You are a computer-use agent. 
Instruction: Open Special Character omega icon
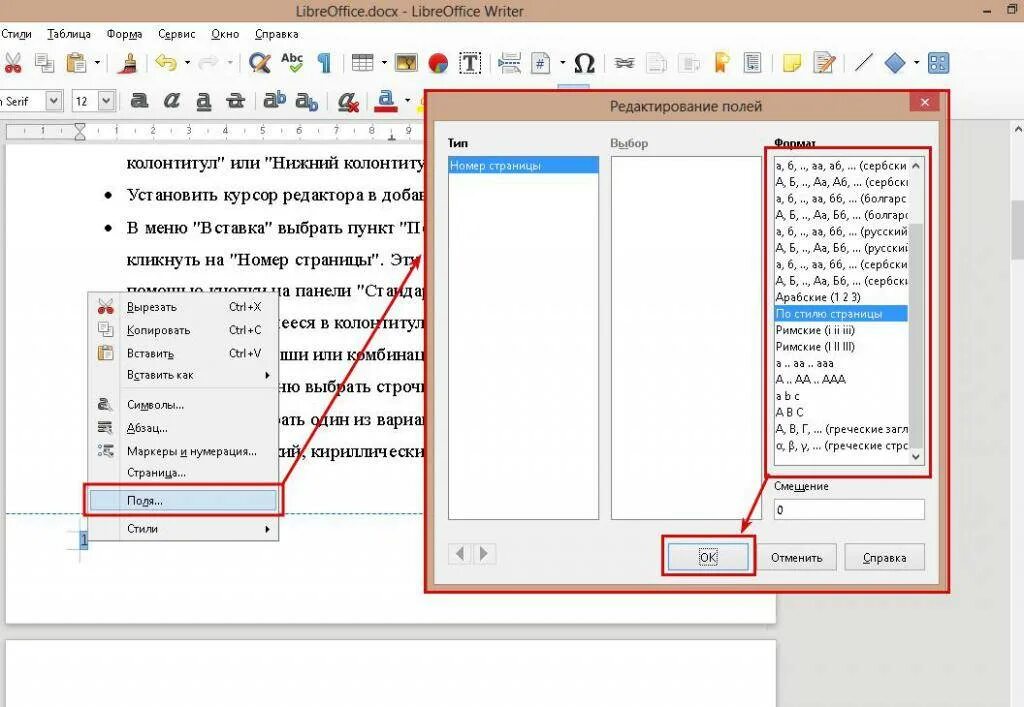pos(584,63)
